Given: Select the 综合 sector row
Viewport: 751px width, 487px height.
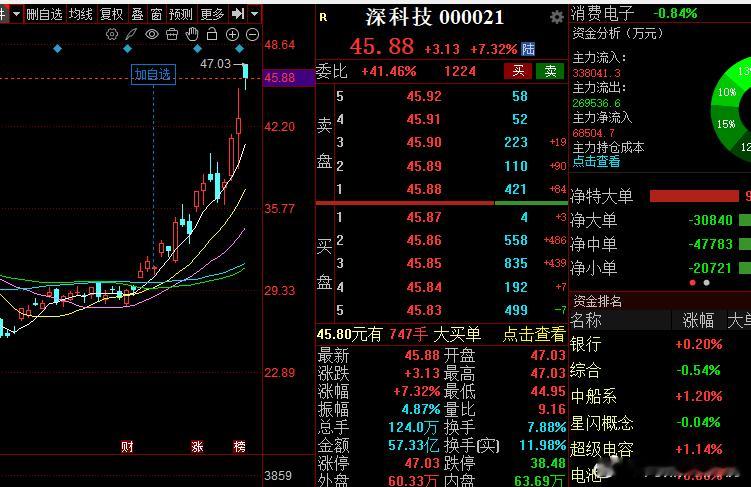Looking at the screenshot, I should [x=660, y=370].
